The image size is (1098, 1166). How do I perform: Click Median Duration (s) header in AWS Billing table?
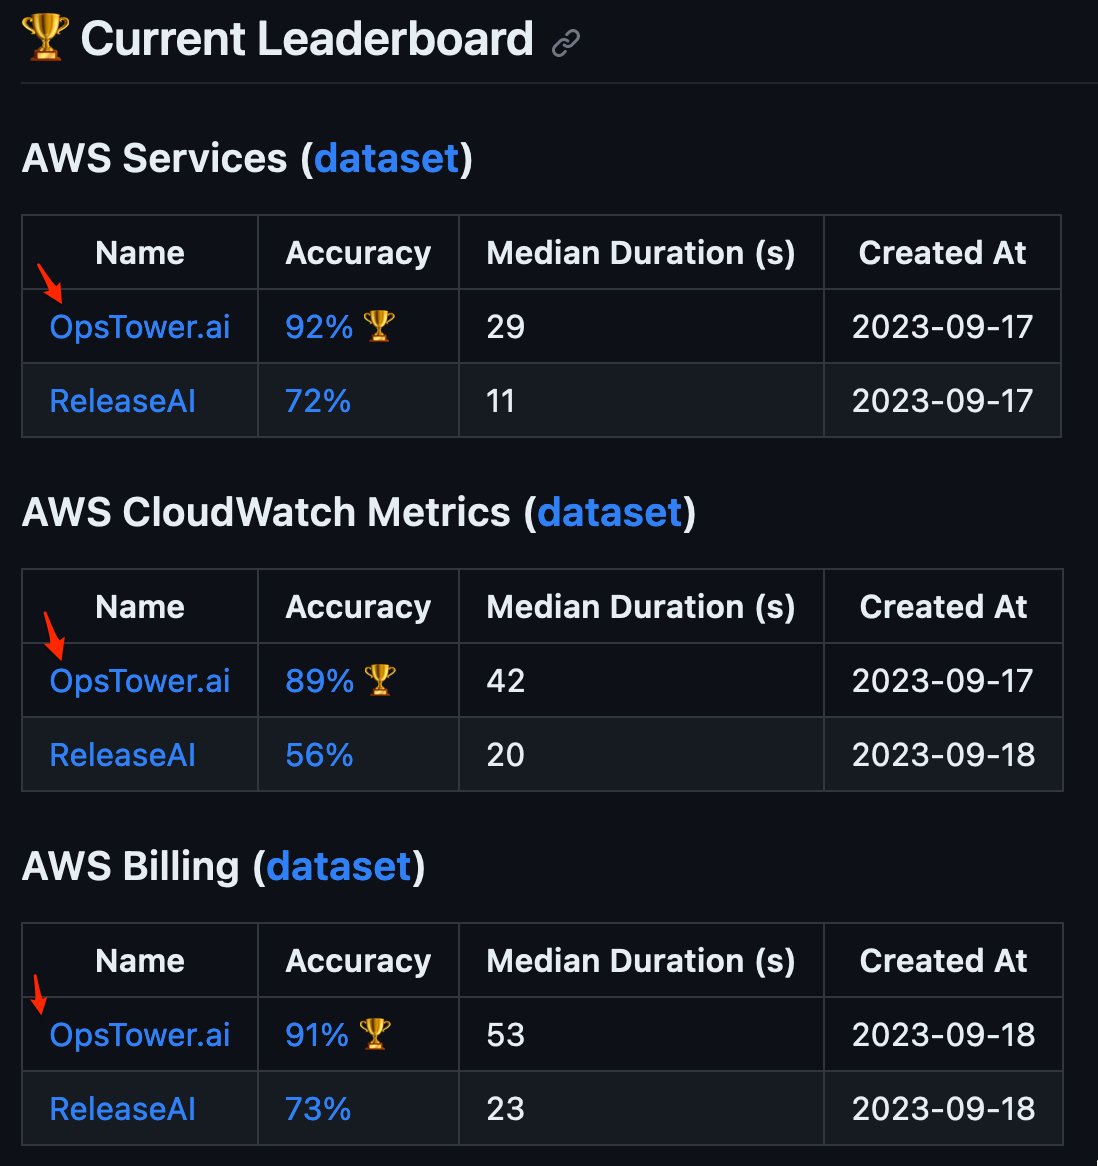click(x=641, y=961)
